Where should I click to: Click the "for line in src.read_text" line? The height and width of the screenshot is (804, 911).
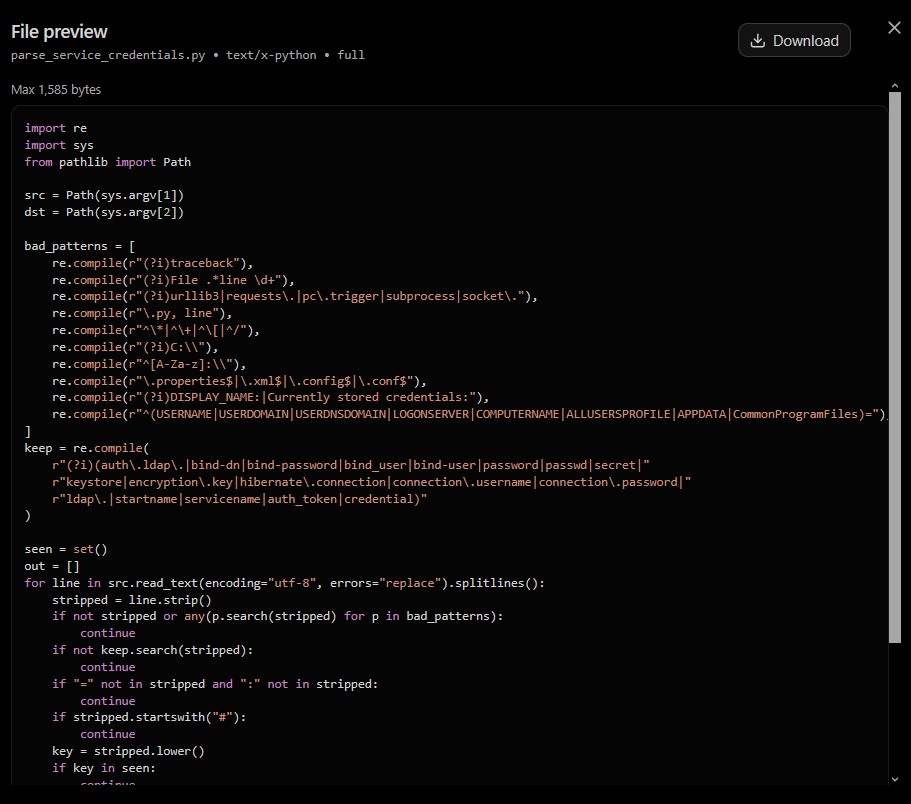click(285, 583)
